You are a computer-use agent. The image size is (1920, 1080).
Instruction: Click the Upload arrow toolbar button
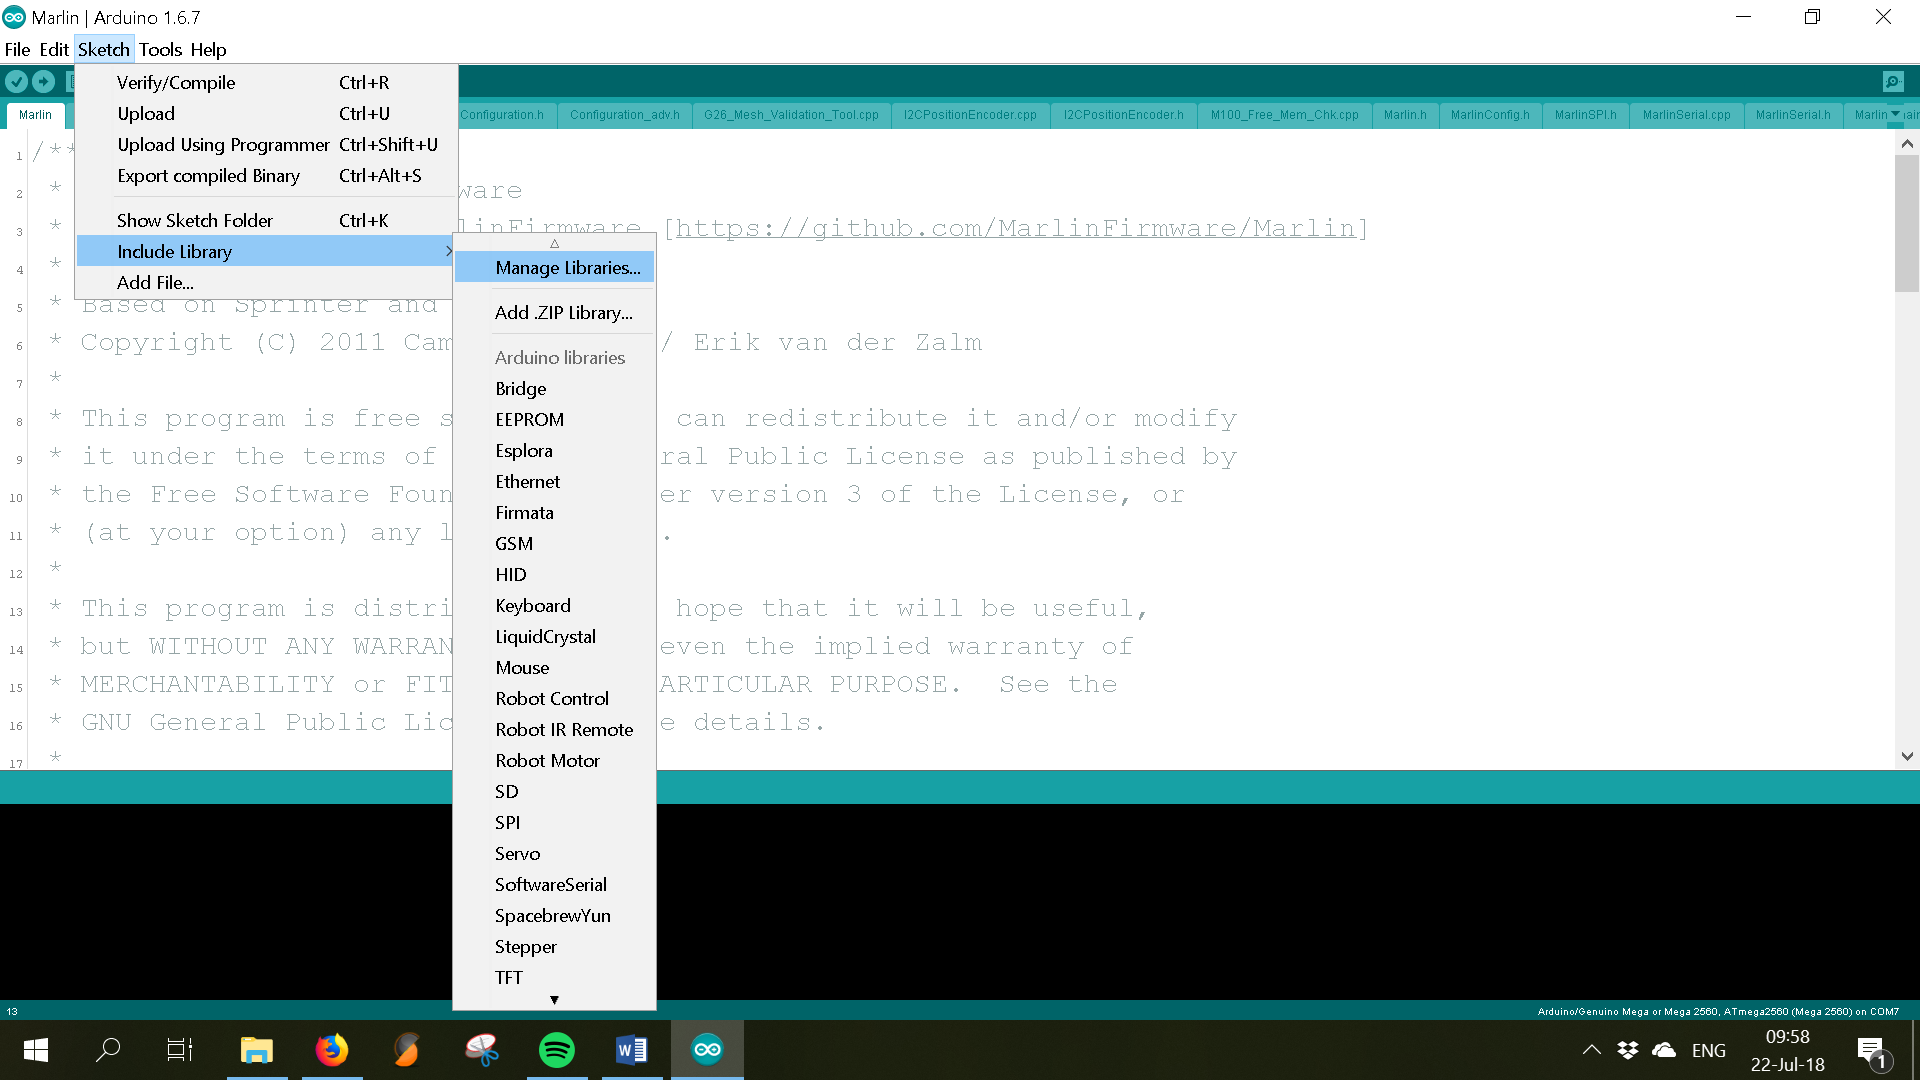tap(44, 82)
